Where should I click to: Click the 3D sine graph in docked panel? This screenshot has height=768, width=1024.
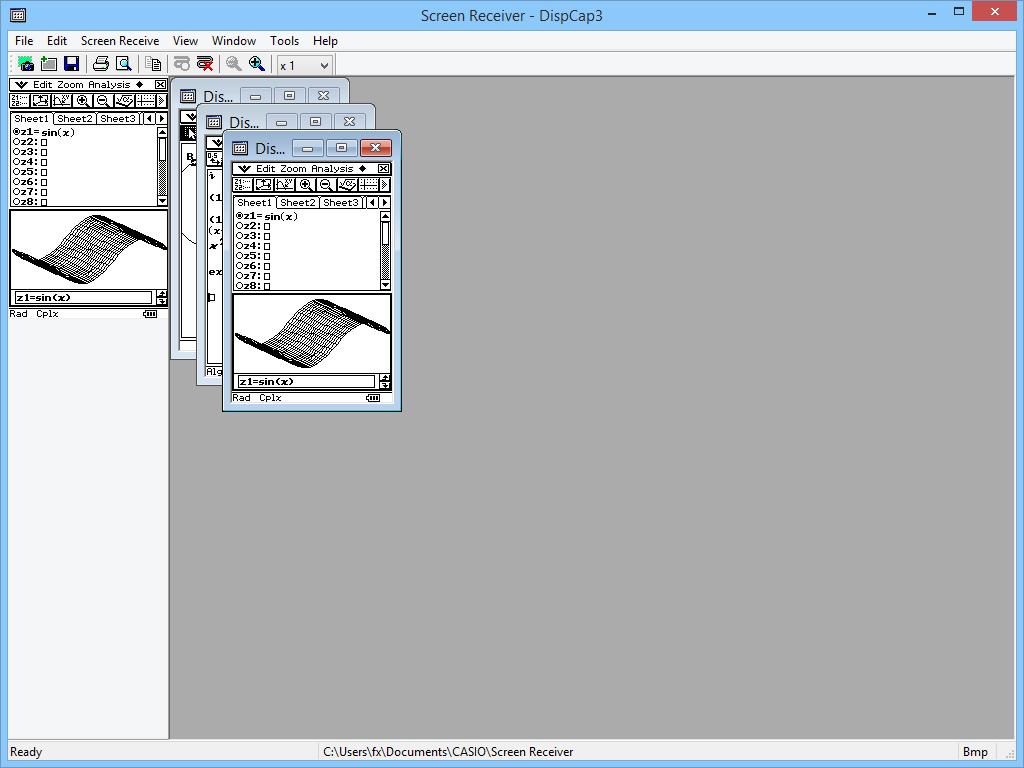(89, 249)
